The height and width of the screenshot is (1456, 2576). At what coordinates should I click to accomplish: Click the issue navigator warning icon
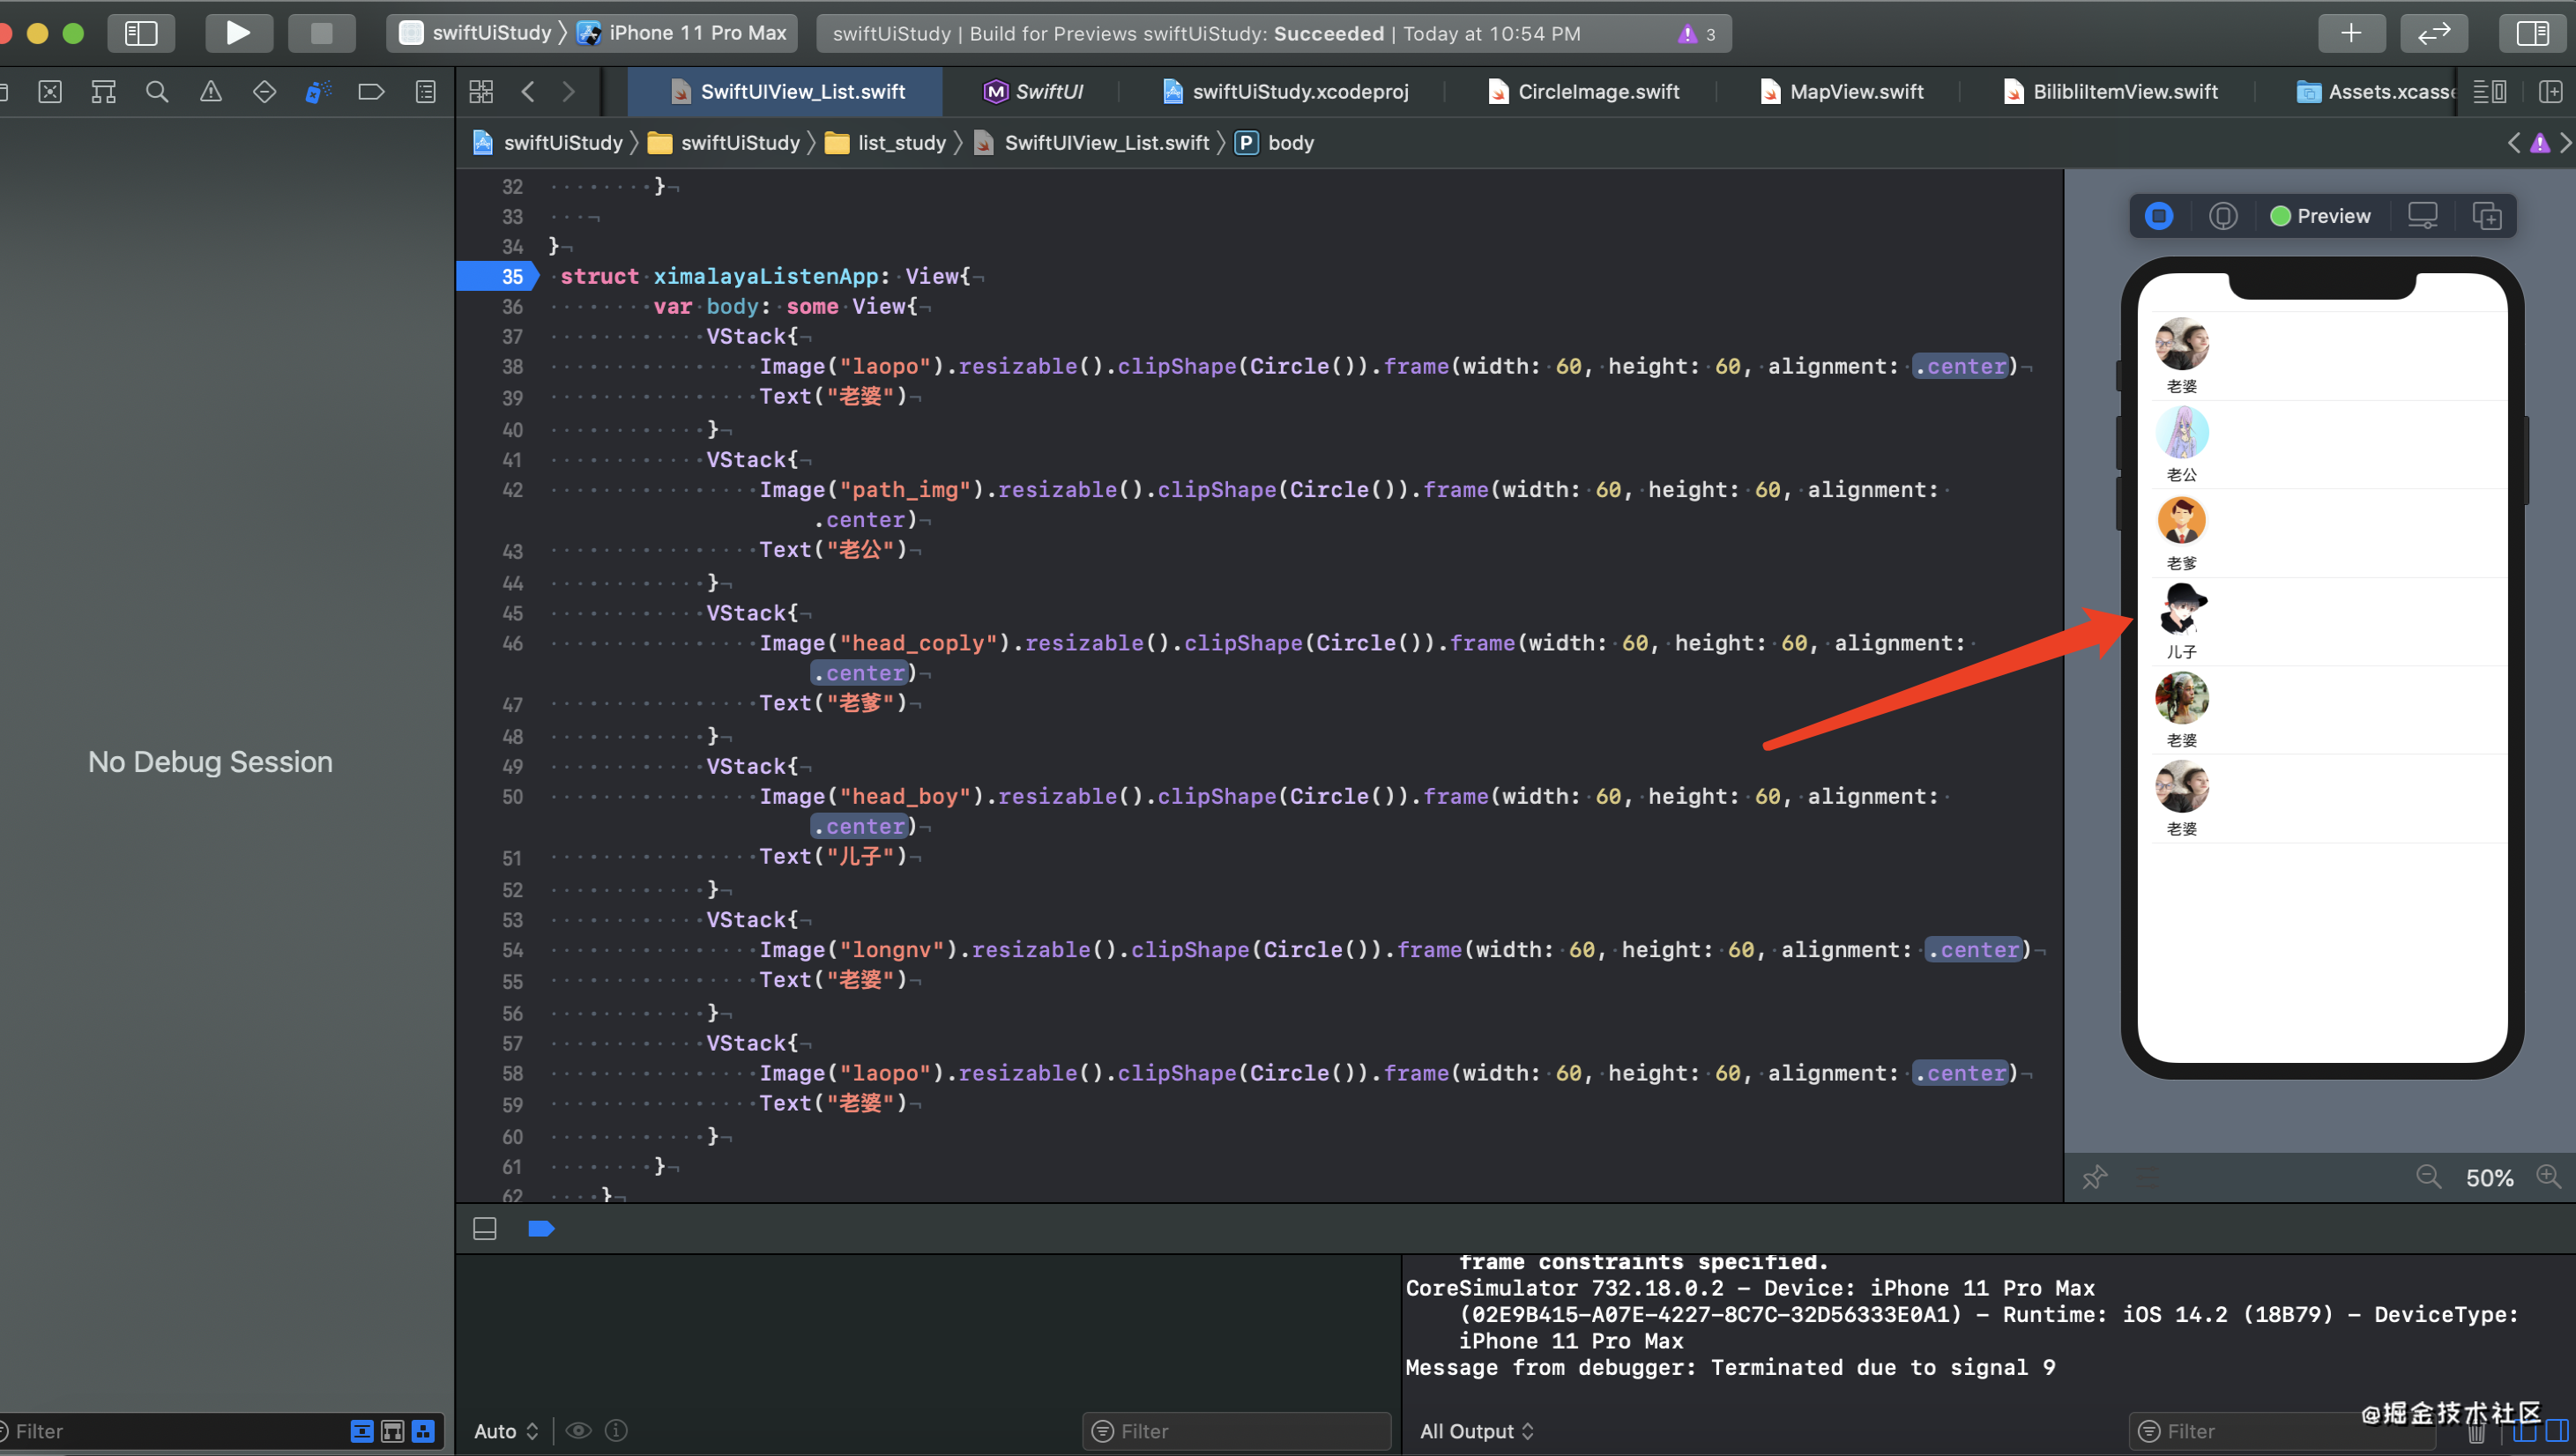[211, 92]
